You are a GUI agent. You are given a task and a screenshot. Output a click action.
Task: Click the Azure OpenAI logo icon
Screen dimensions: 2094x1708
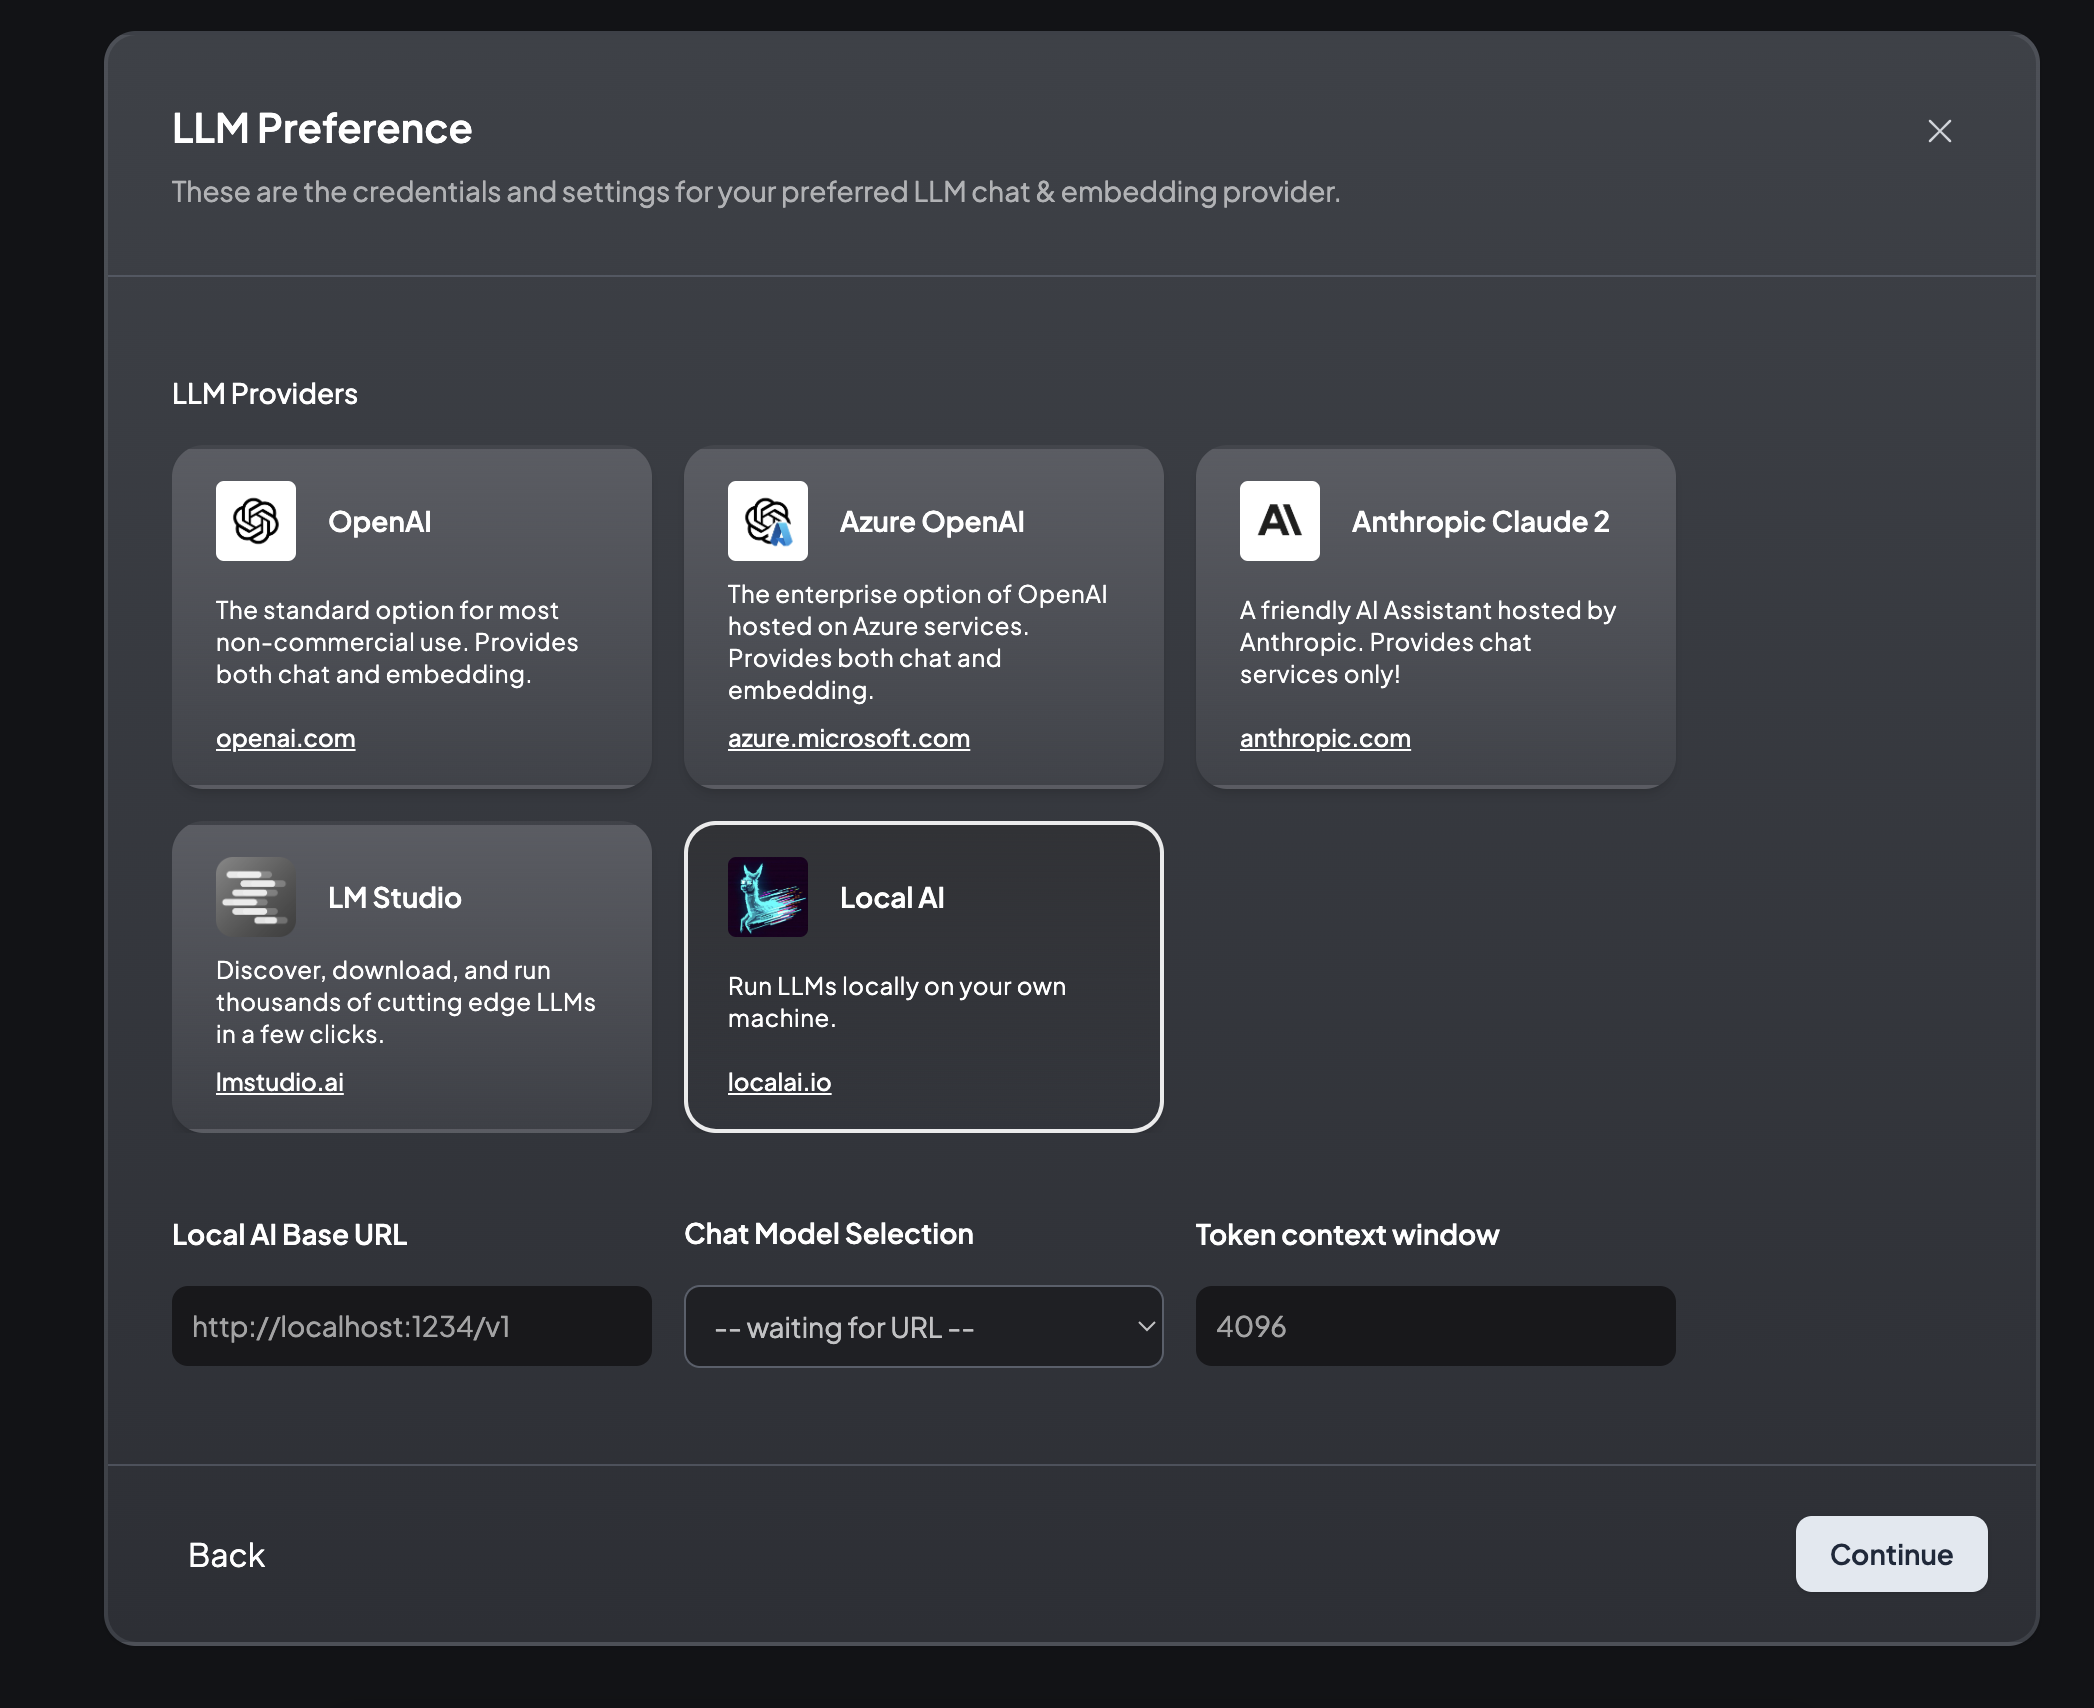(768, 521)
